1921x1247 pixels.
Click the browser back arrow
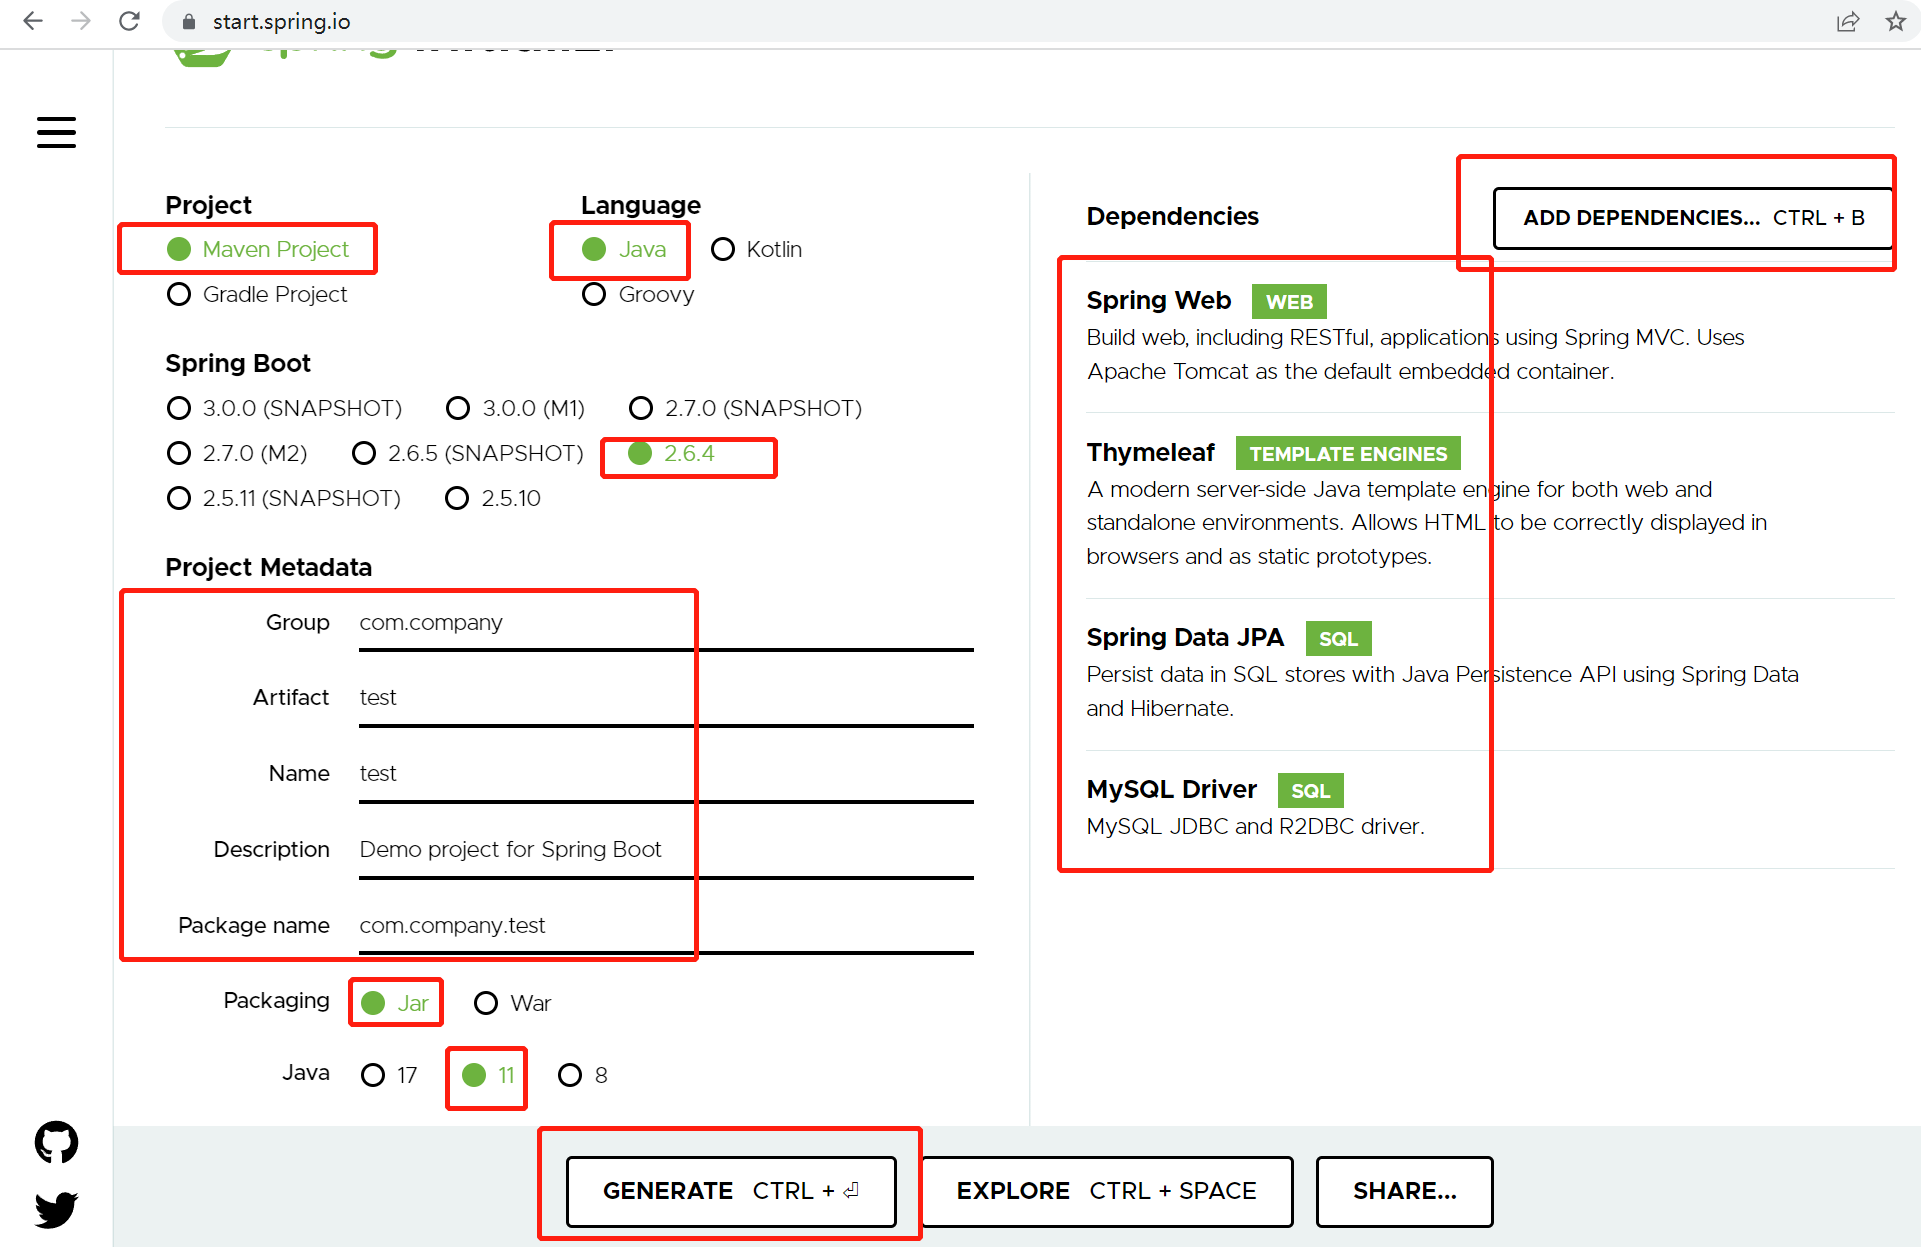pos(33,21)
